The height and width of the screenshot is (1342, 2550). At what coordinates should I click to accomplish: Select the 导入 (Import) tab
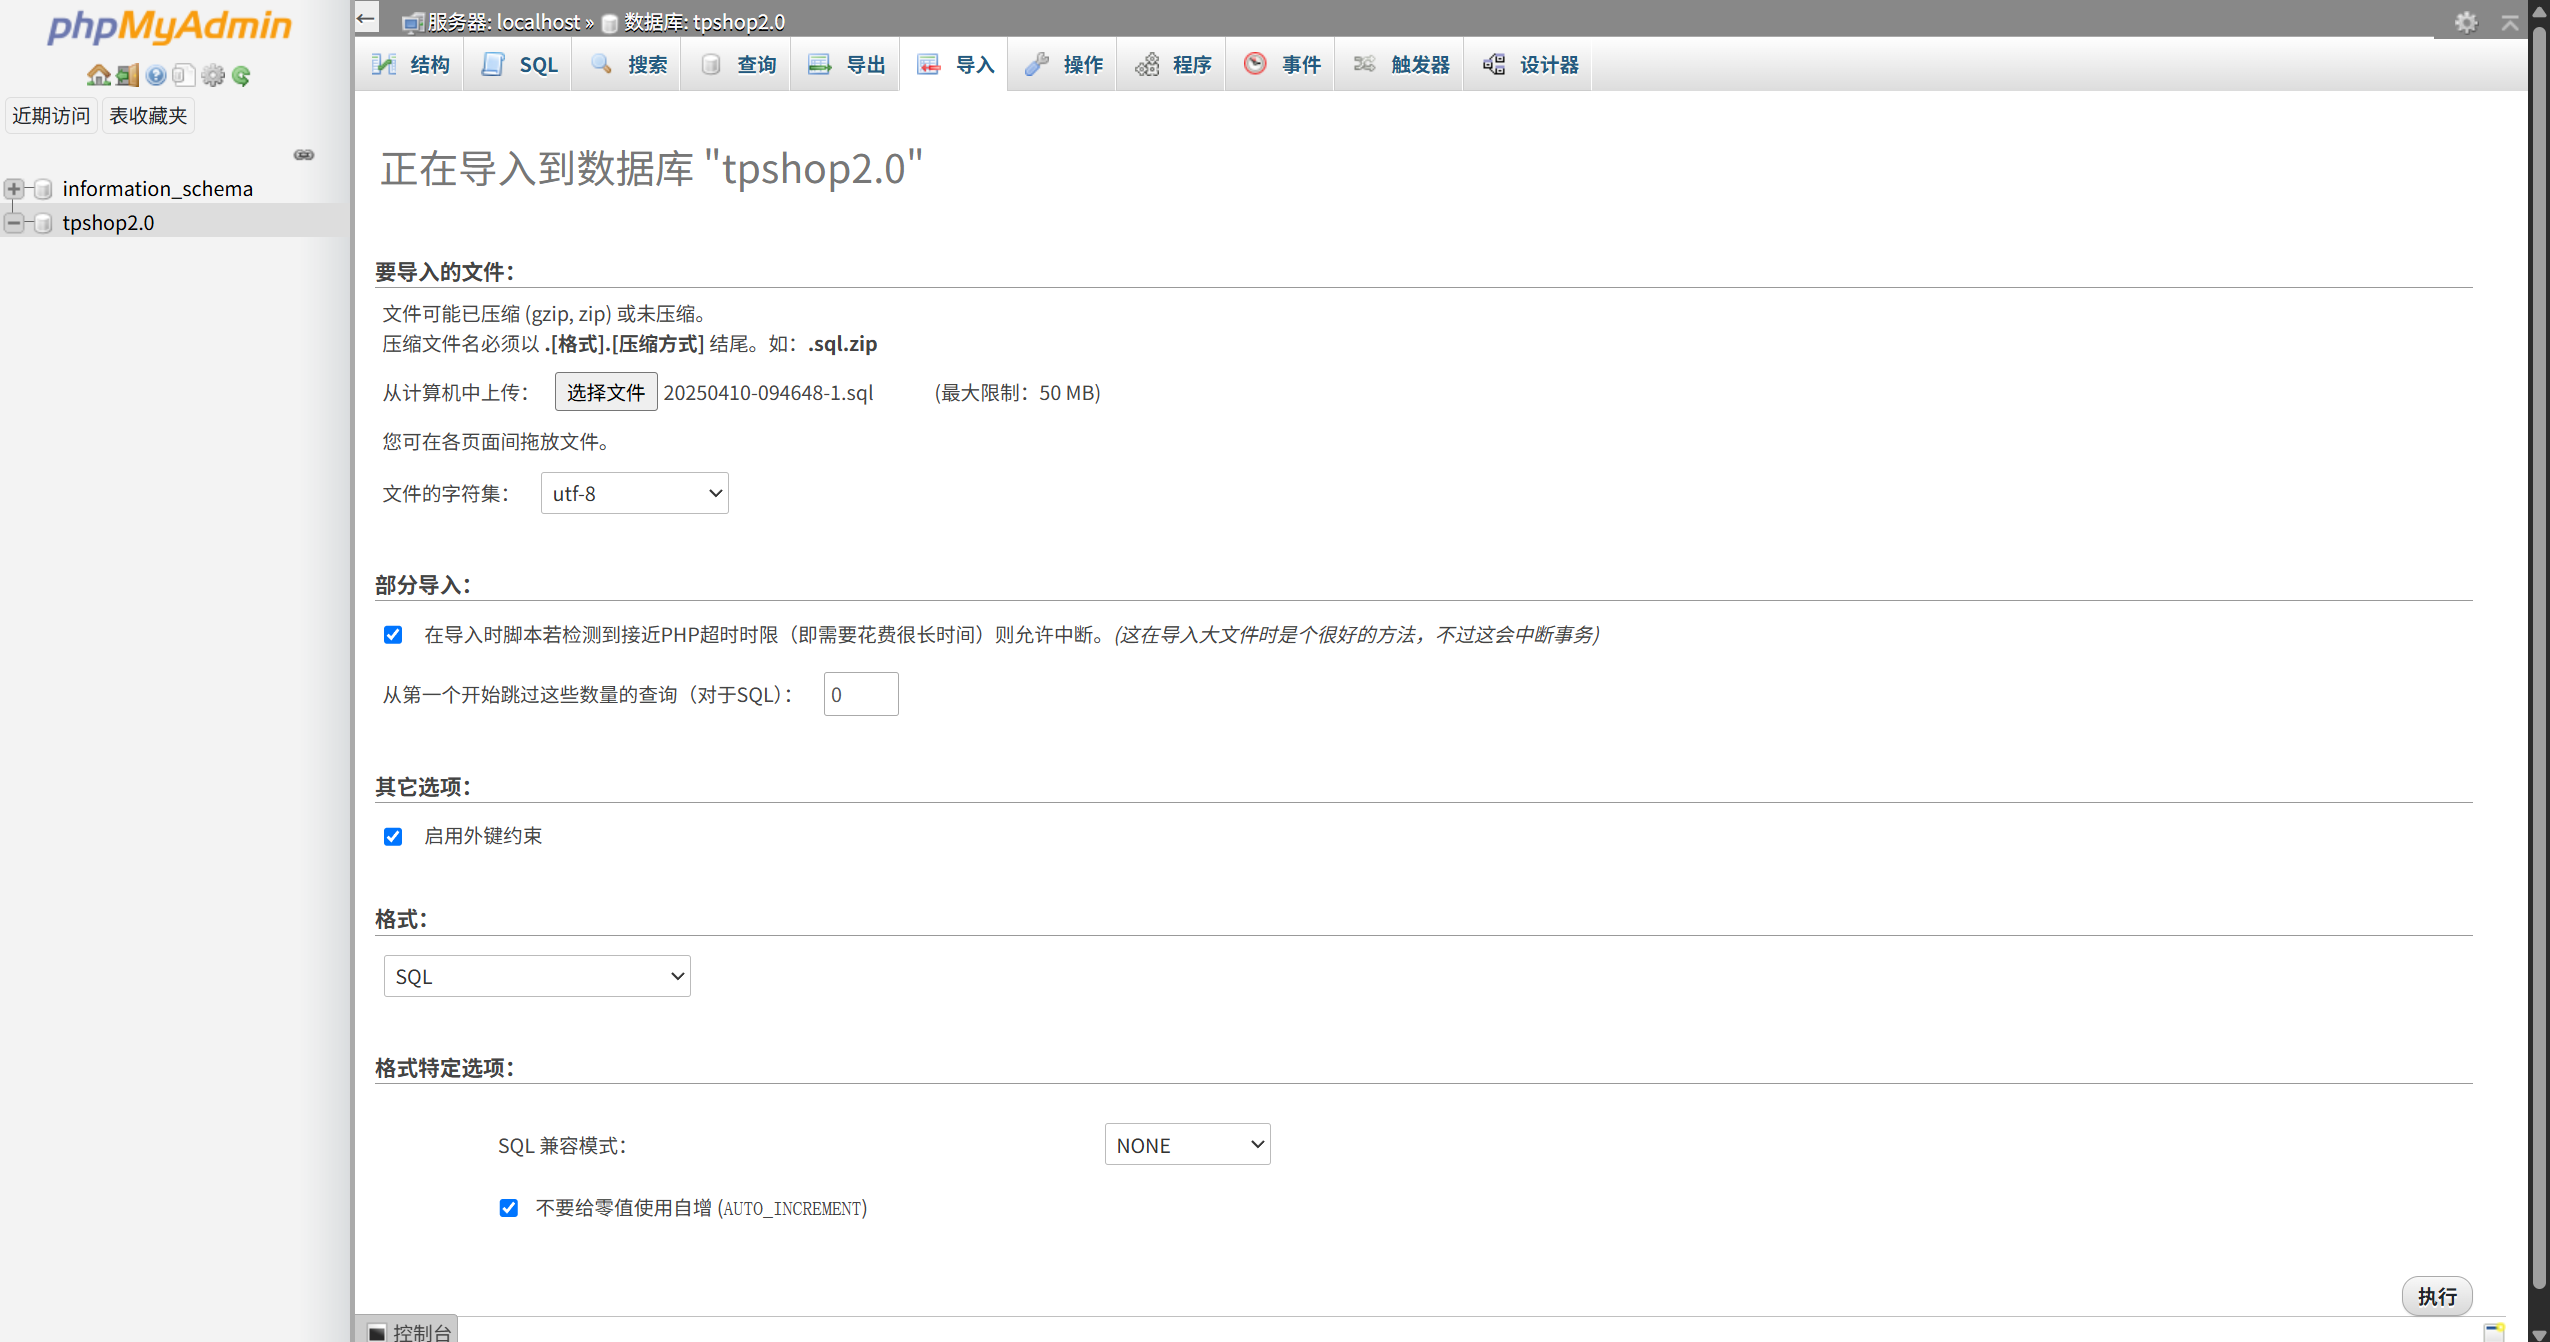[955, 65]
